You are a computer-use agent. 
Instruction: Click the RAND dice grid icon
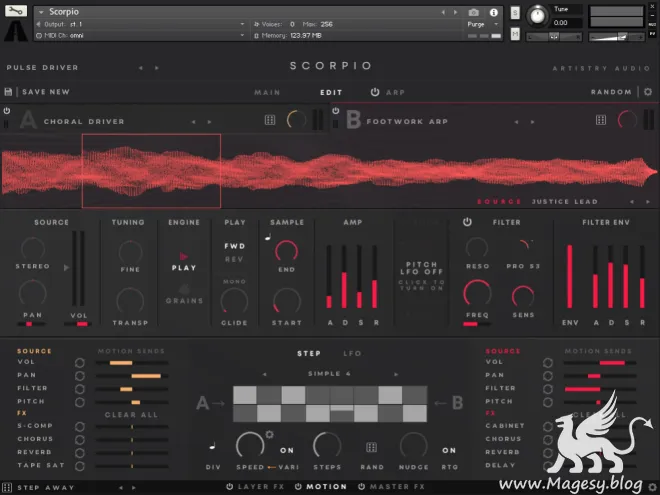coord(371,447)
